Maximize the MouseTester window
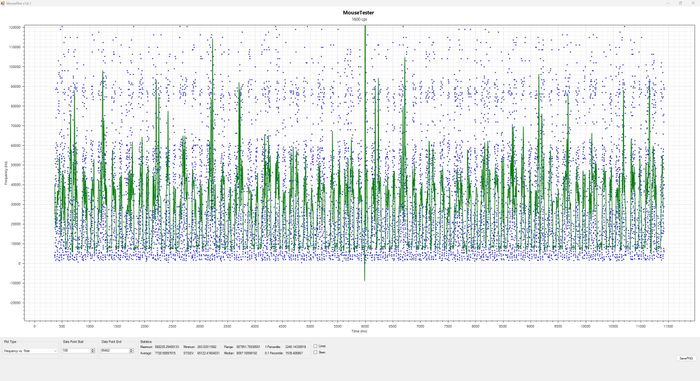 (x=680, y=3)
